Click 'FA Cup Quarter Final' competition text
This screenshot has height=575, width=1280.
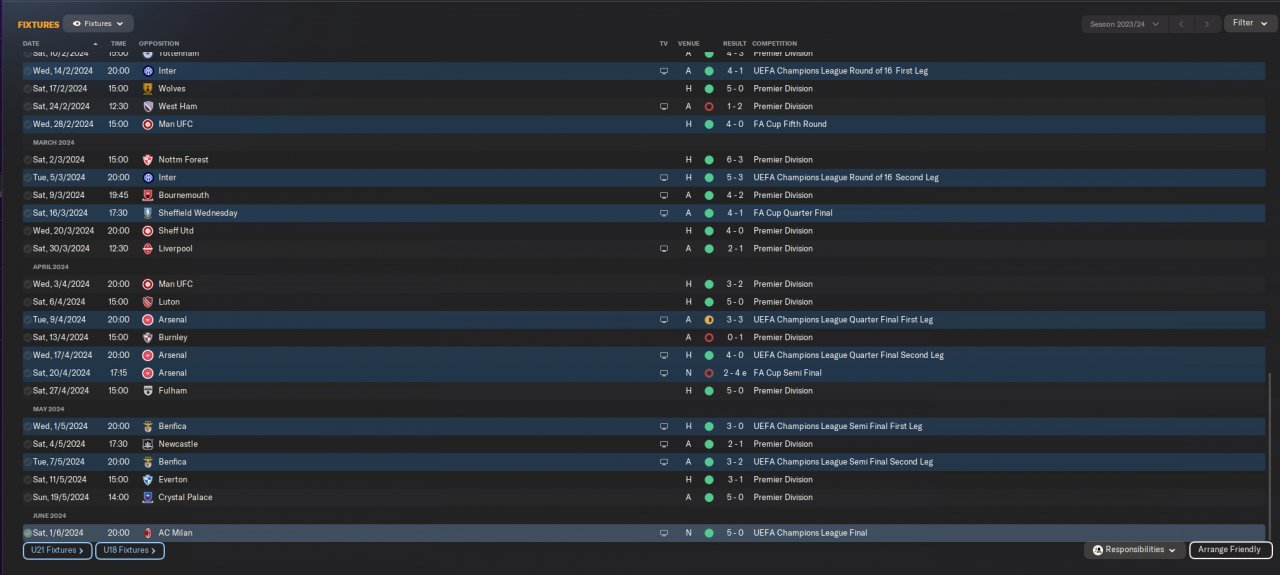point(793,213)
